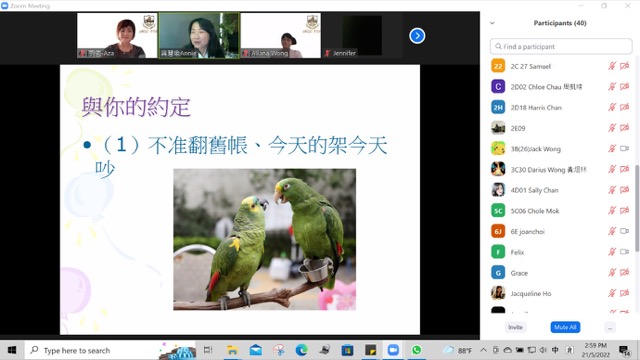Click muted mic icon for 2D18 Harris Chan

coord(612,107)
